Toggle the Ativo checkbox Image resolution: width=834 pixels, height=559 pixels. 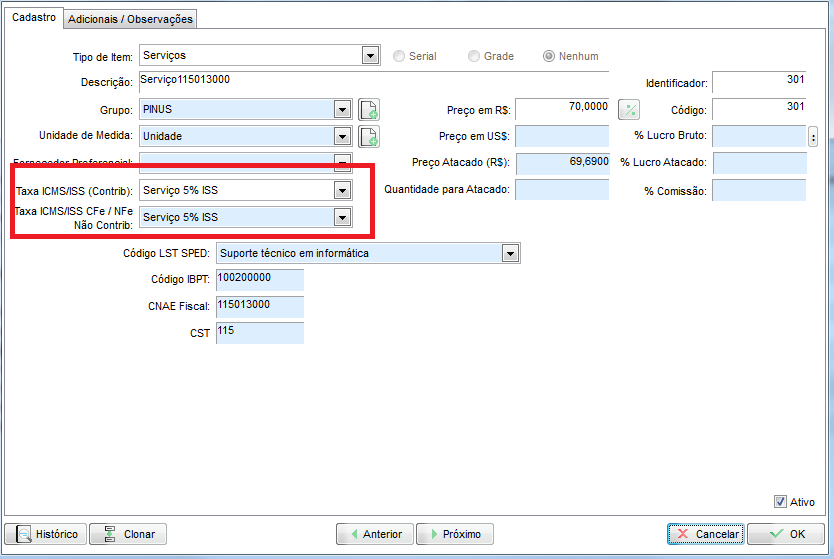tap(781, 502)
